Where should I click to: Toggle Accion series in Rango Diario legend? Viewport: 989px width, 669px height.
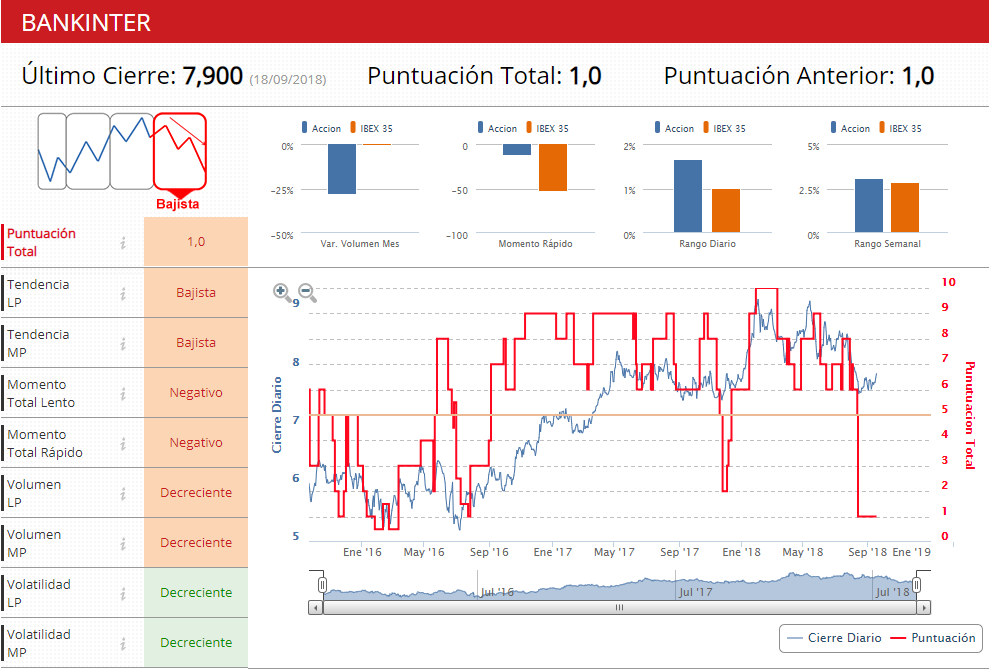pyautogui.click(x=674, y=128)
